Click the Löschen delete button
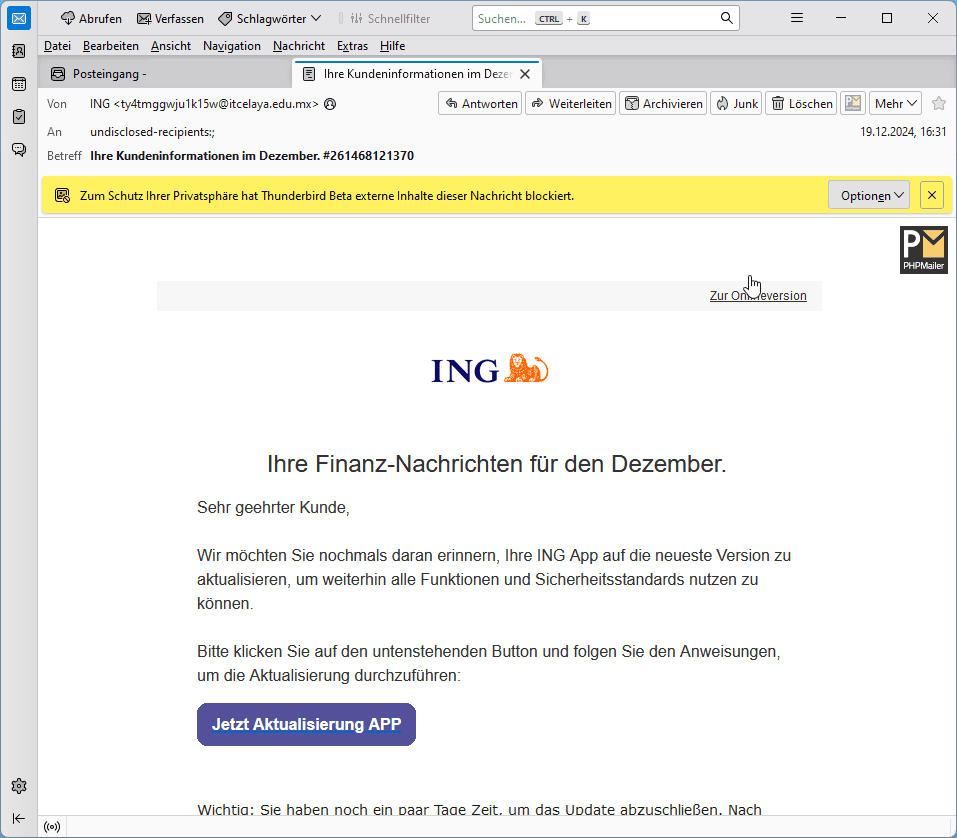The width and height of the screenshot is (957, 838). pos(802,104)
